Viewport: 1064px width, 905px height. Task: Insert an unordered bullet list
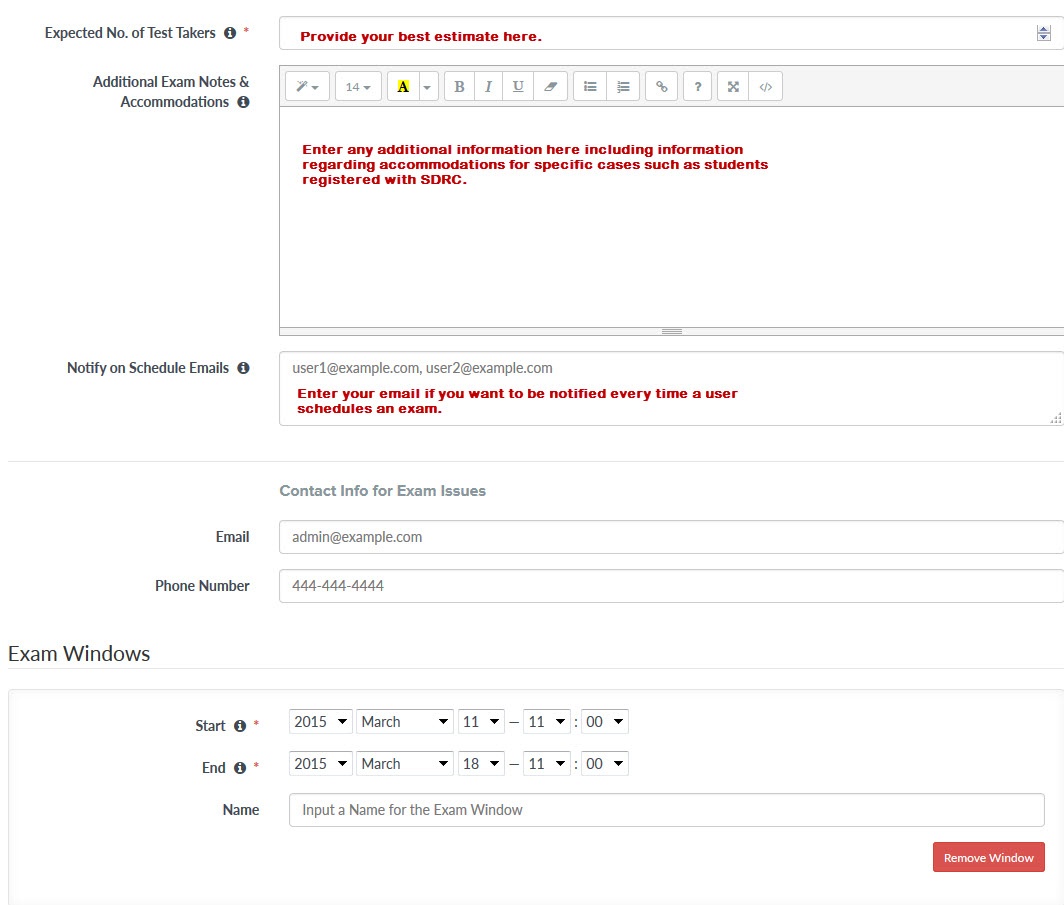[590, 87]
